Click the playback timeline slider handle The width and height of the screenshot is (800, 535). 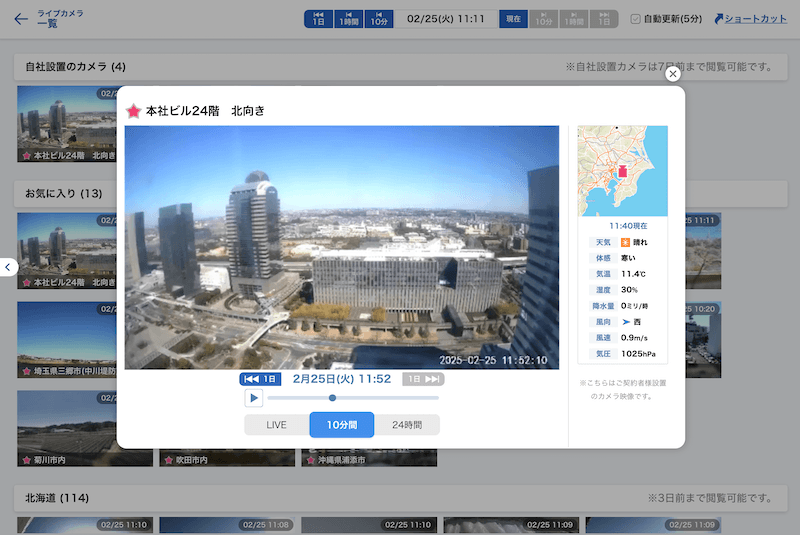[x=332, y=398]
